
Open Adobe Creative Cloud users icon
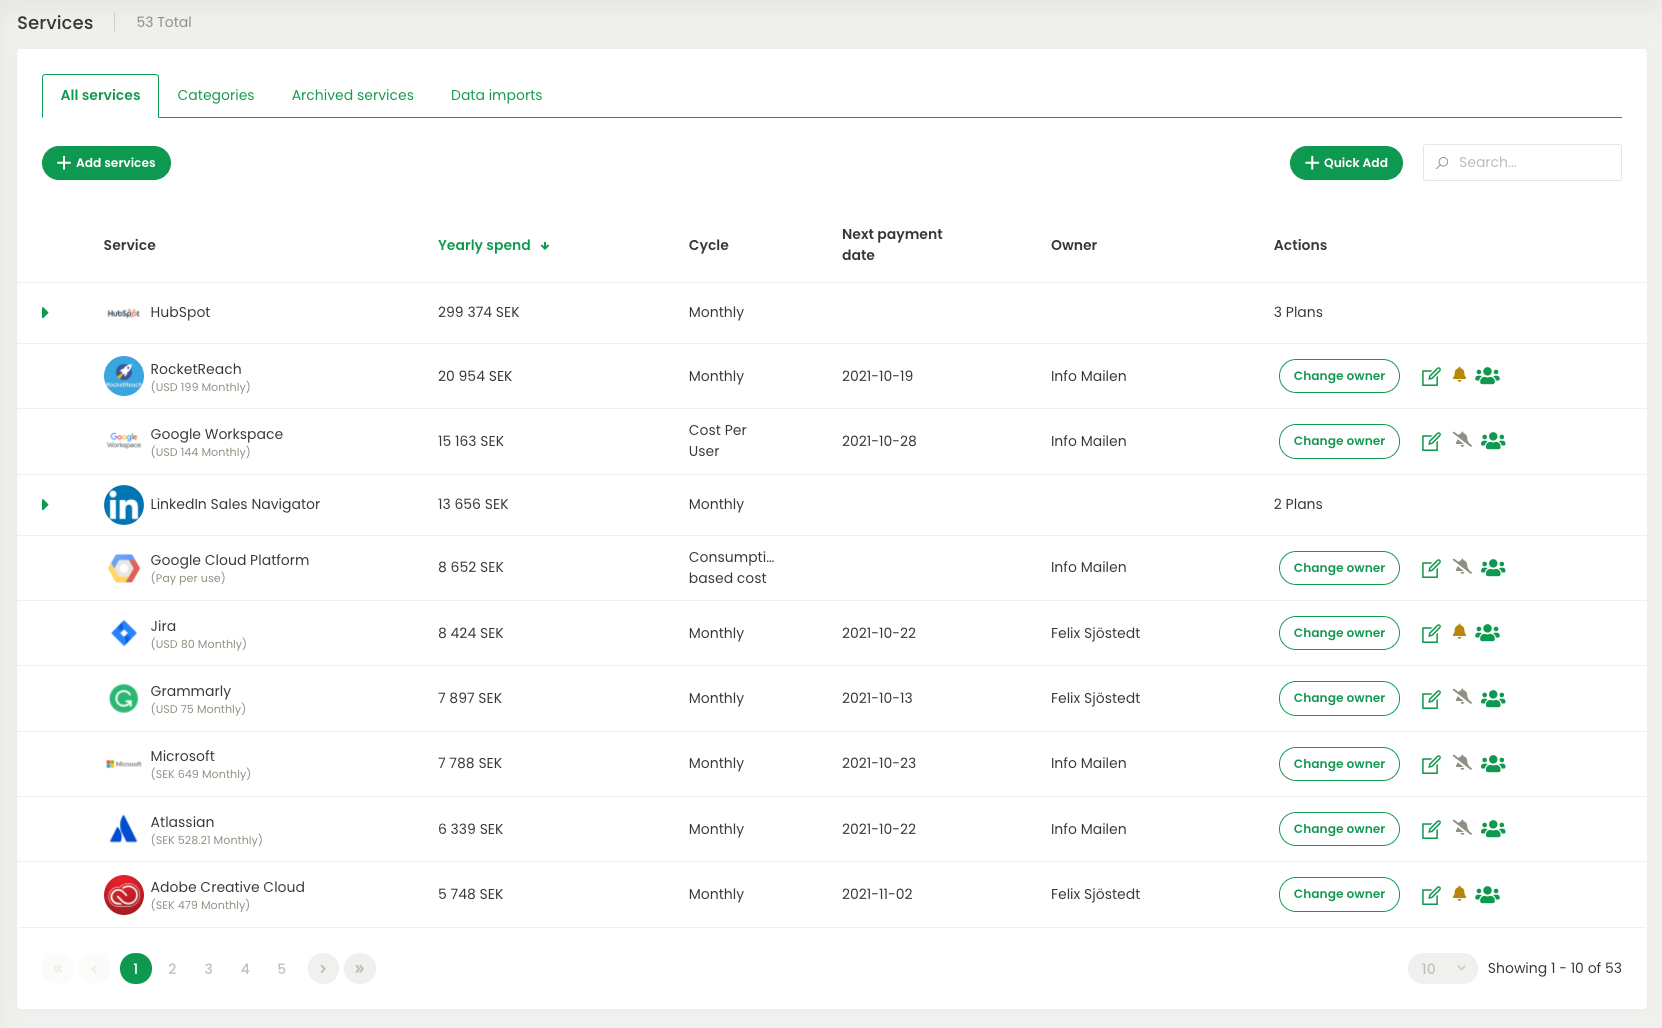pos(1488,895)
